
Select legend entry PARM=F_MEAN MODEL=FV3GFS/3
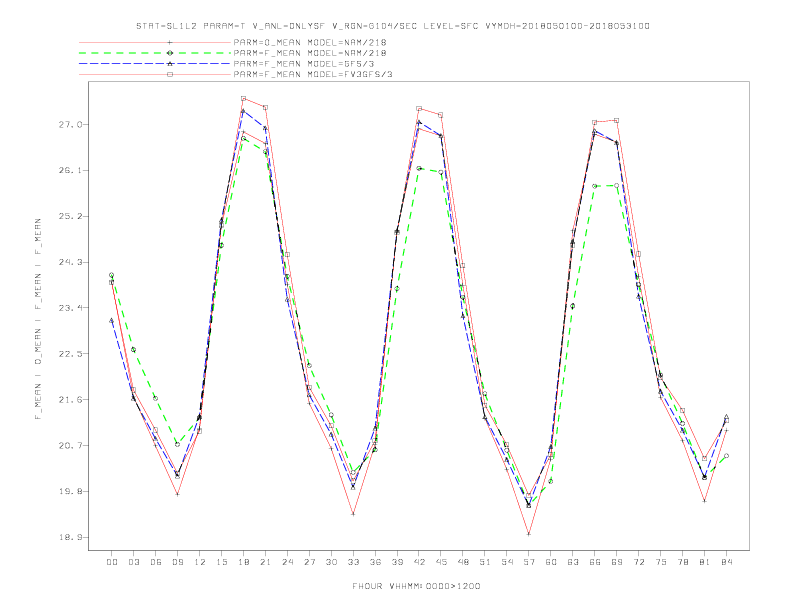click(x=313, y=74)
